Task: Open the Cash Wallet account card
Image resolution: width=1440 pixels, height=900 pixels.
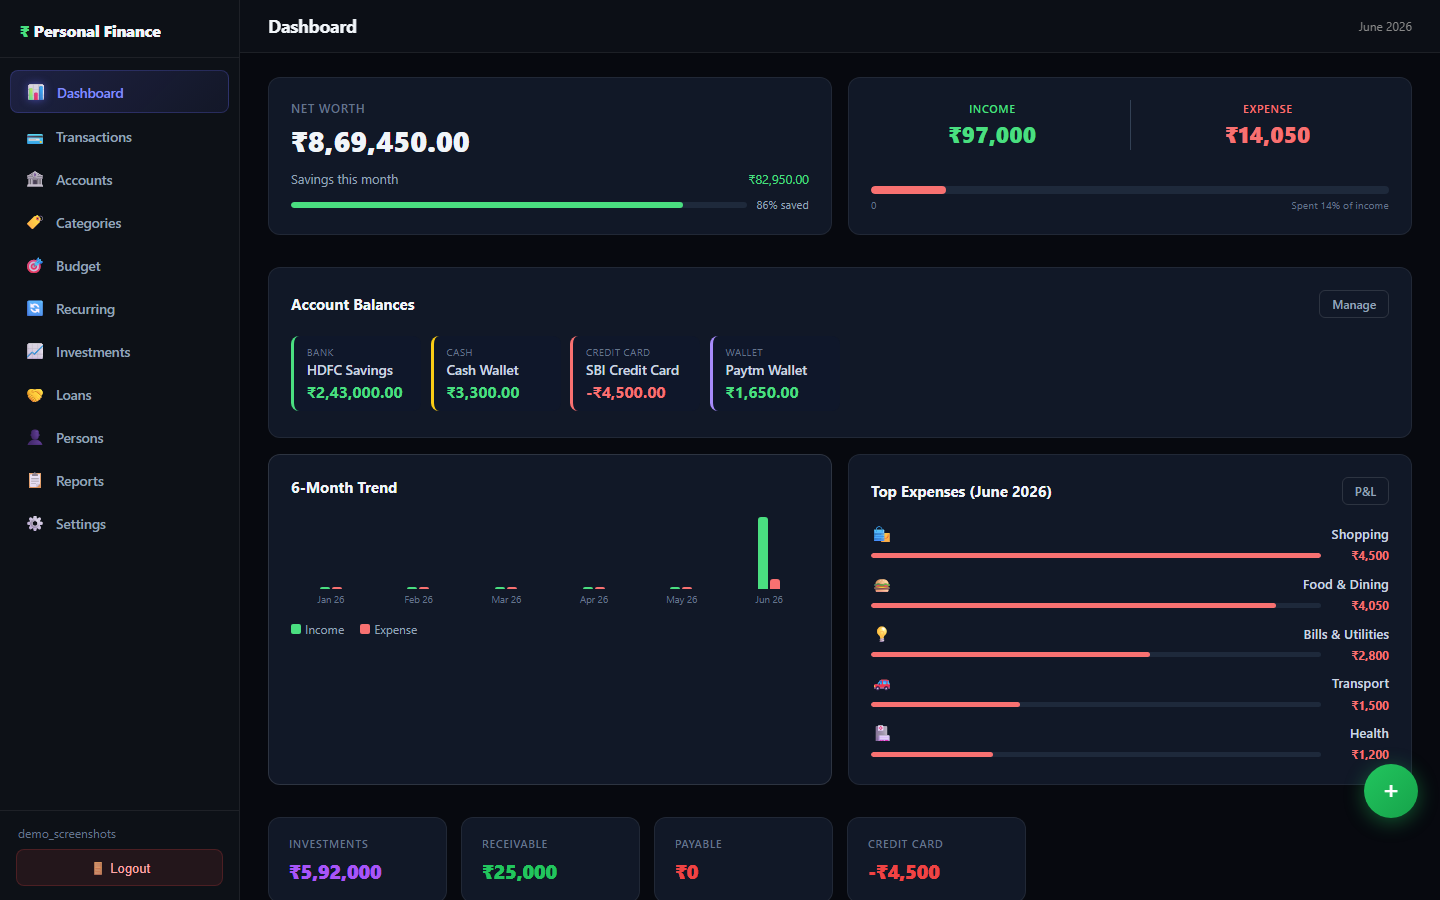Action: tap(493, 374)
